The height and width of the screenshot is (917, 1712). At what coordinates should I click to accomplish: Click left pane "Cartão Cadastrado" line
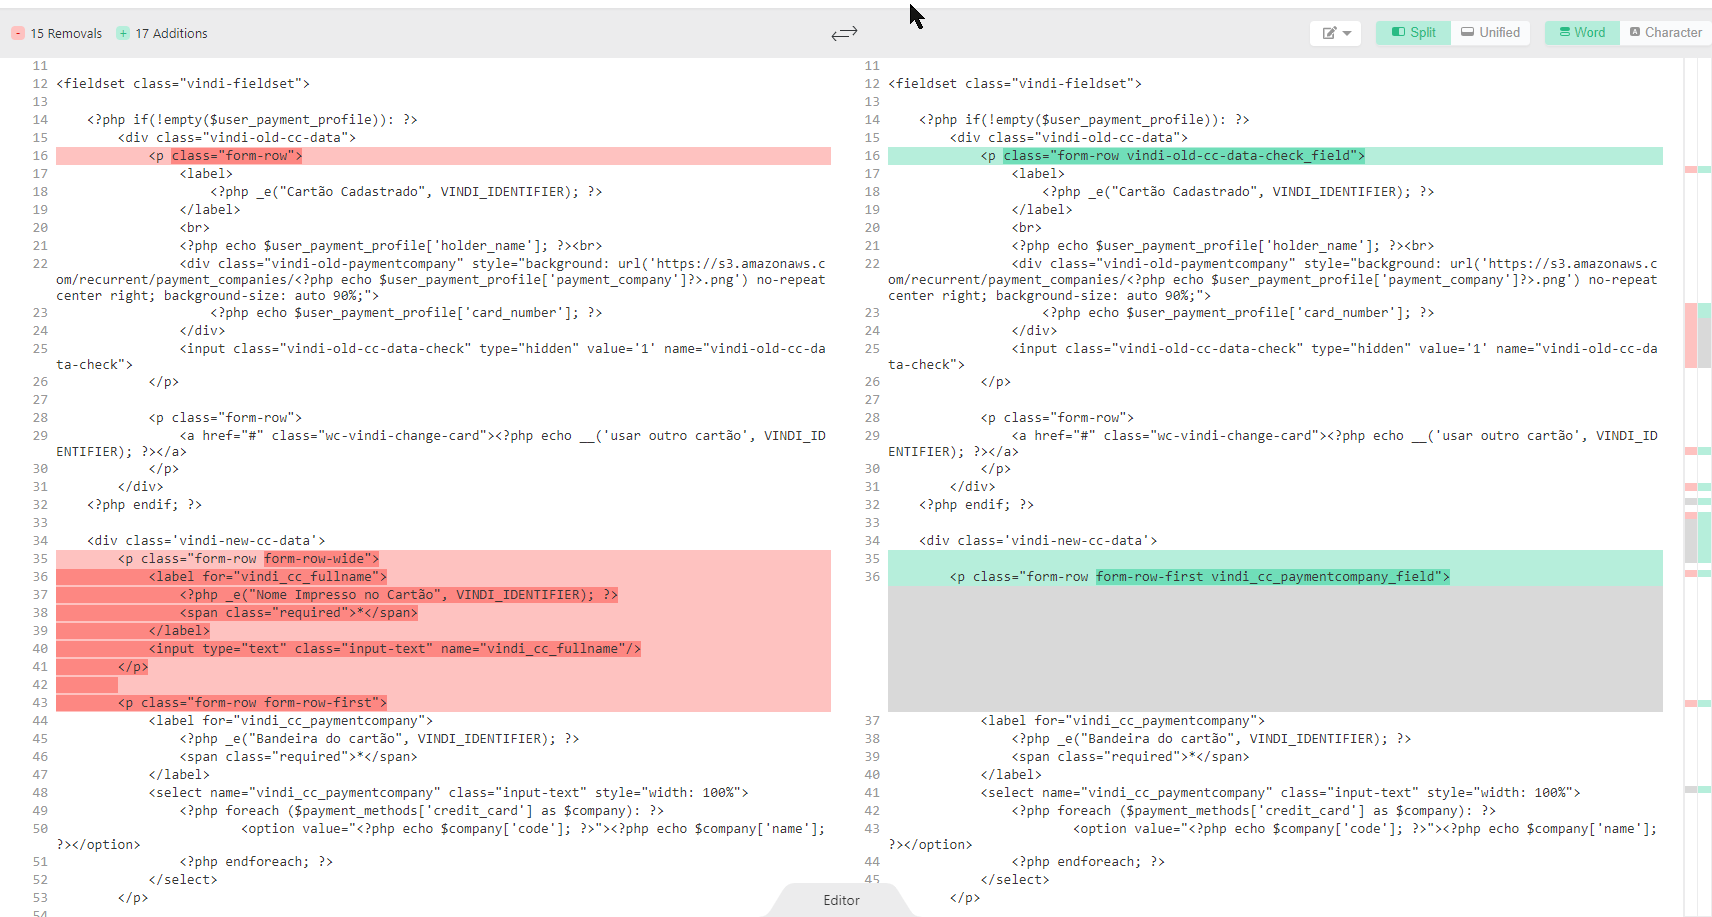(x=406, y=192)
